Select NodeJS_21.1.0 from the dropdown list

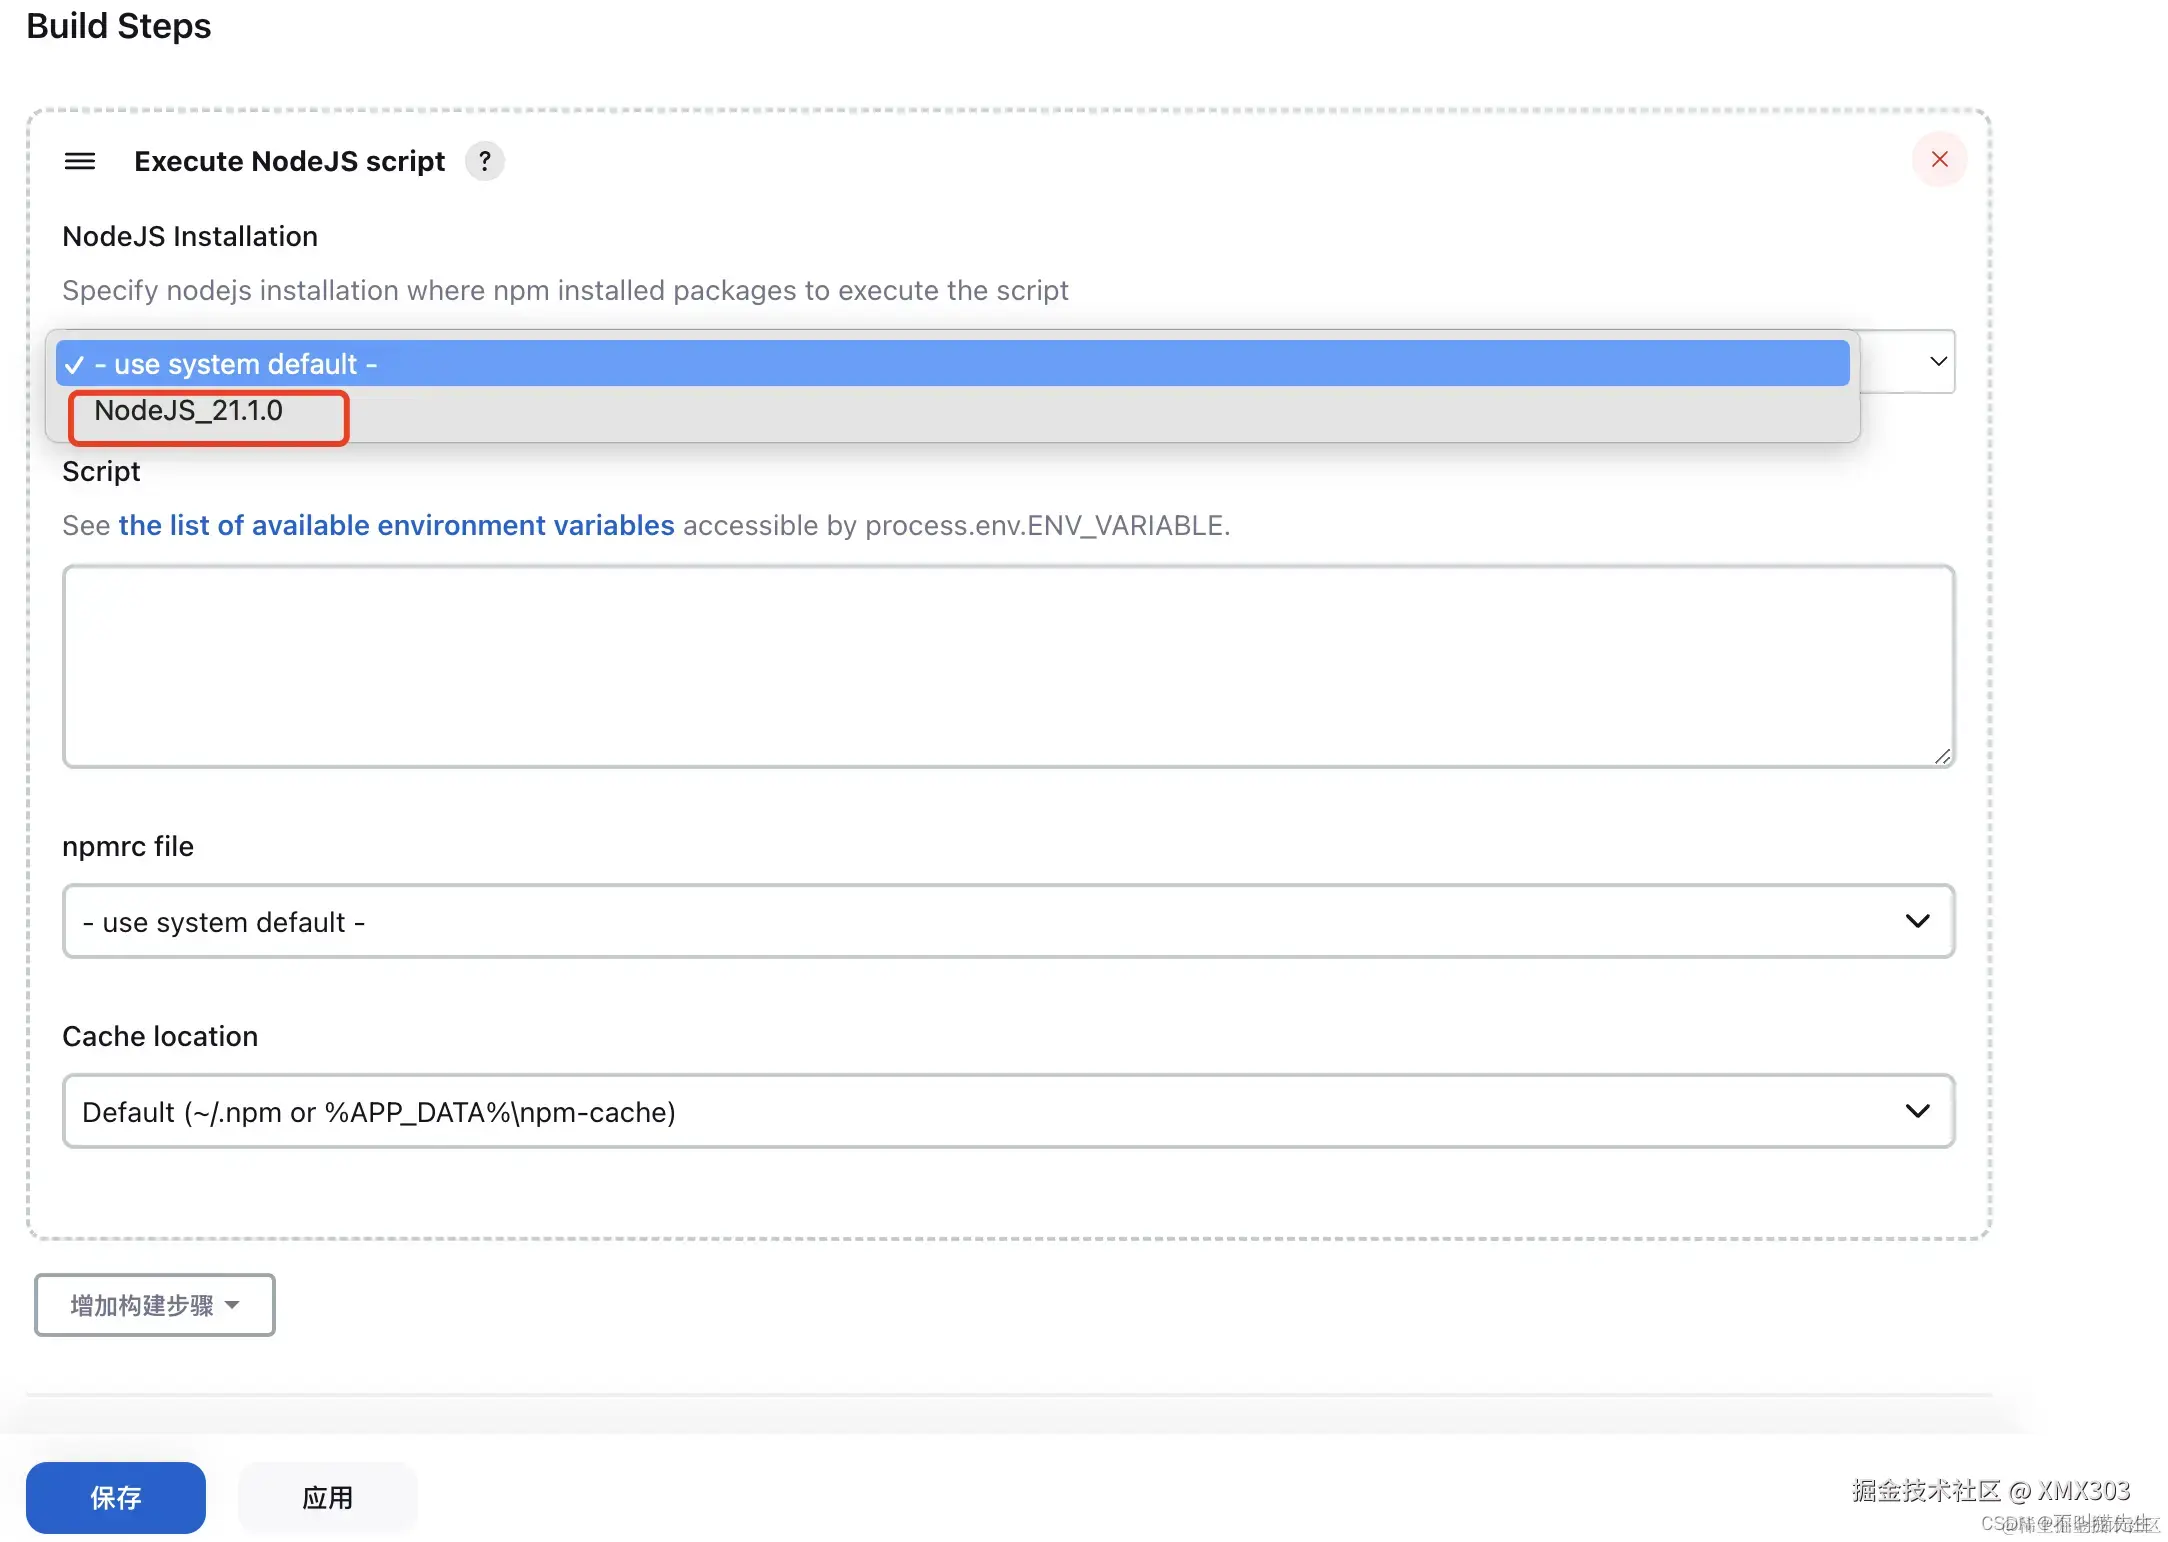point(189,411)
